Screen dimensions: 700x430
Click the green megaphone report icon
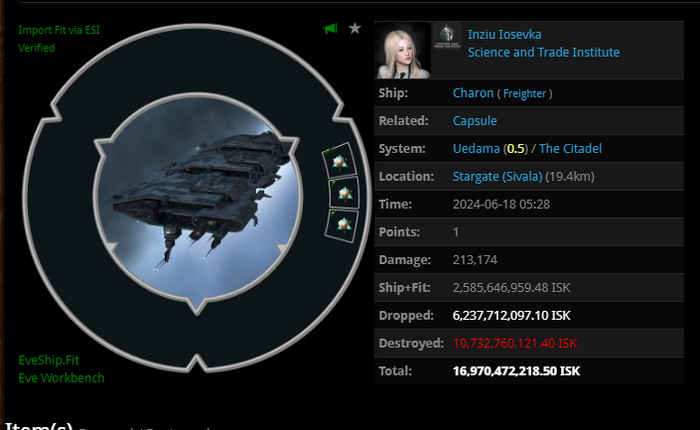tap(330, 29)
